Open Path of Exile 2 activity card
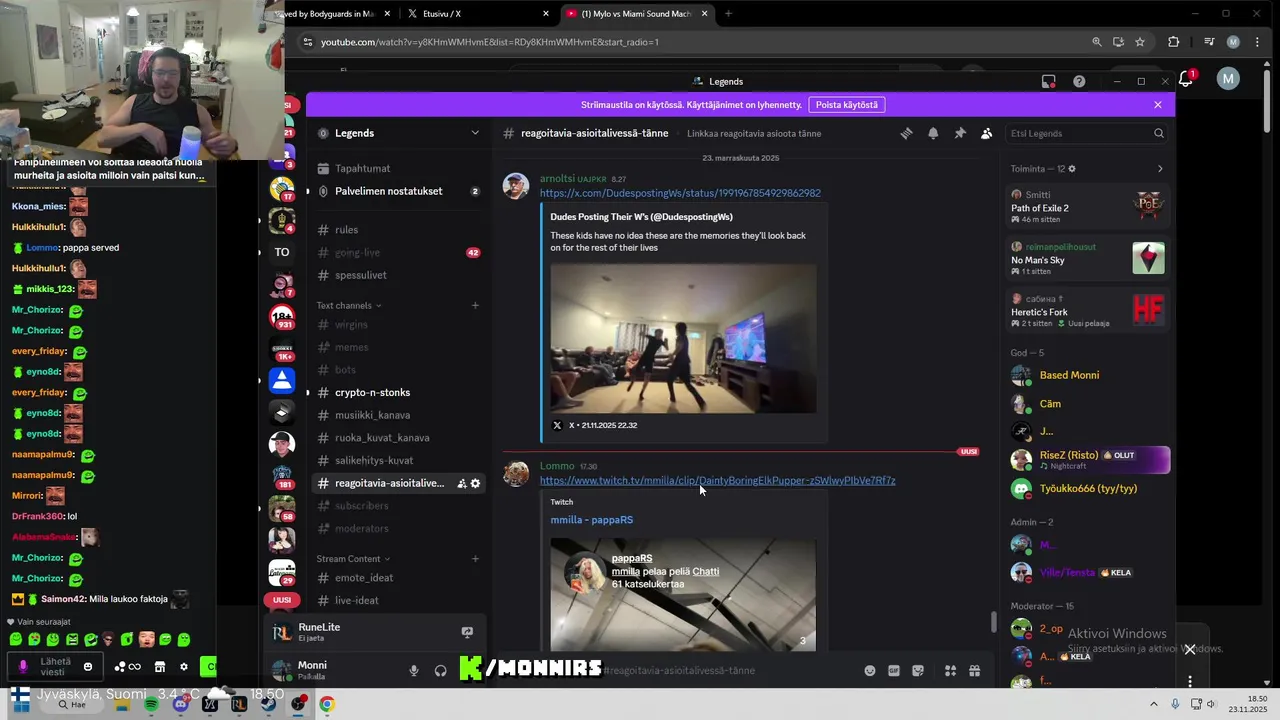The image size is (1280, 720). tap(1087, 208)
